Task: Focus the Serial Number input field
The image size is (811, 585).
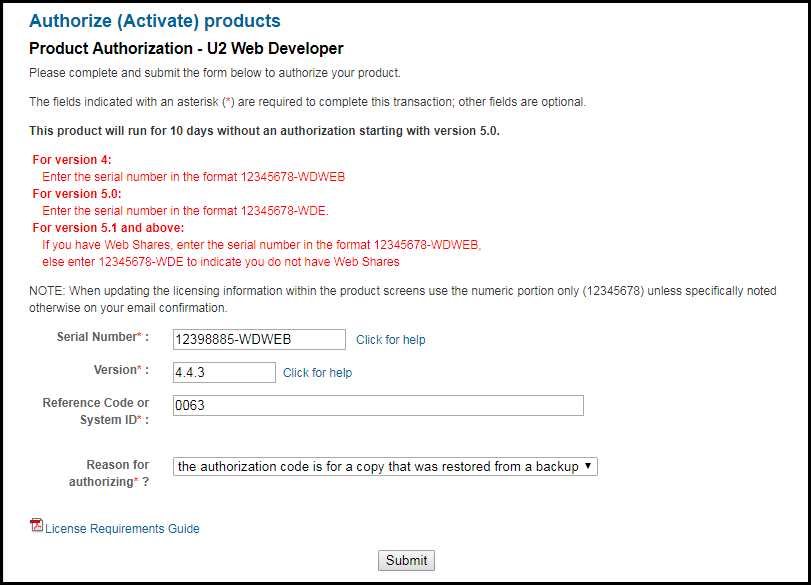Action: (x=259, y=340)
